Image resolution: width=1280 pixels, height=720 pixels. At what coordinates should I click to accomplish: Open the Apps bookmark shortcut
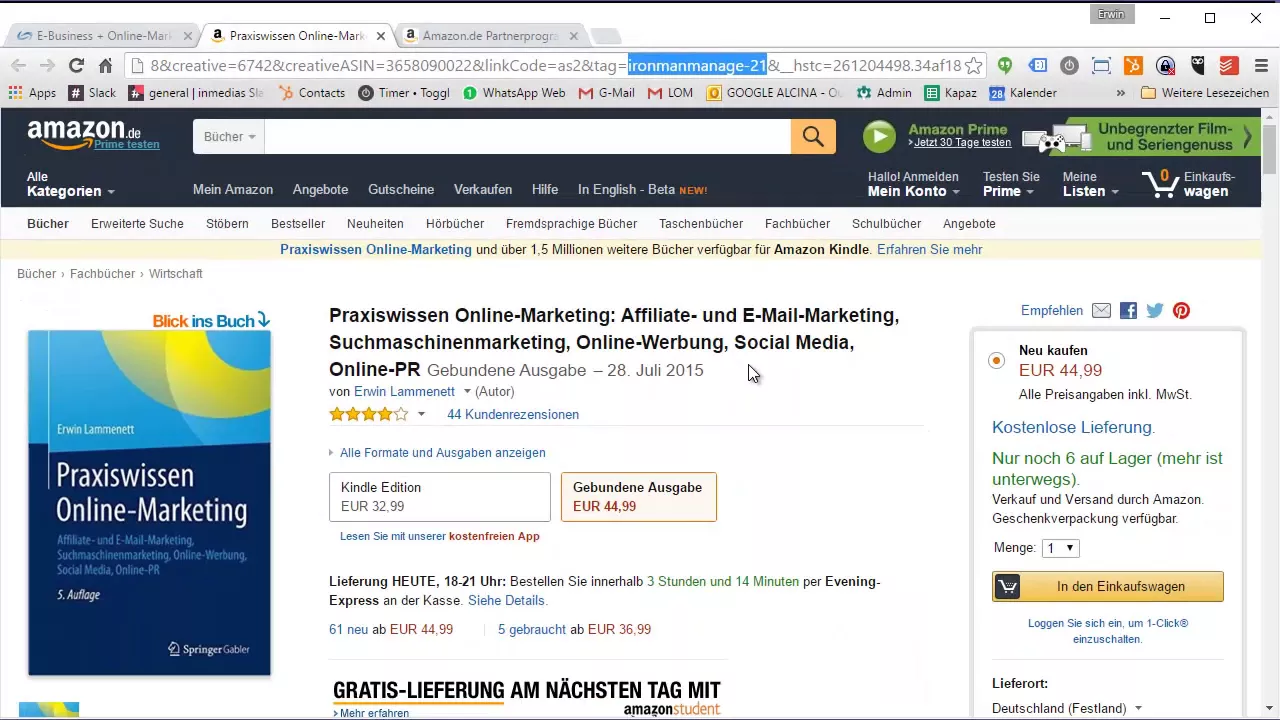(32, 93)
